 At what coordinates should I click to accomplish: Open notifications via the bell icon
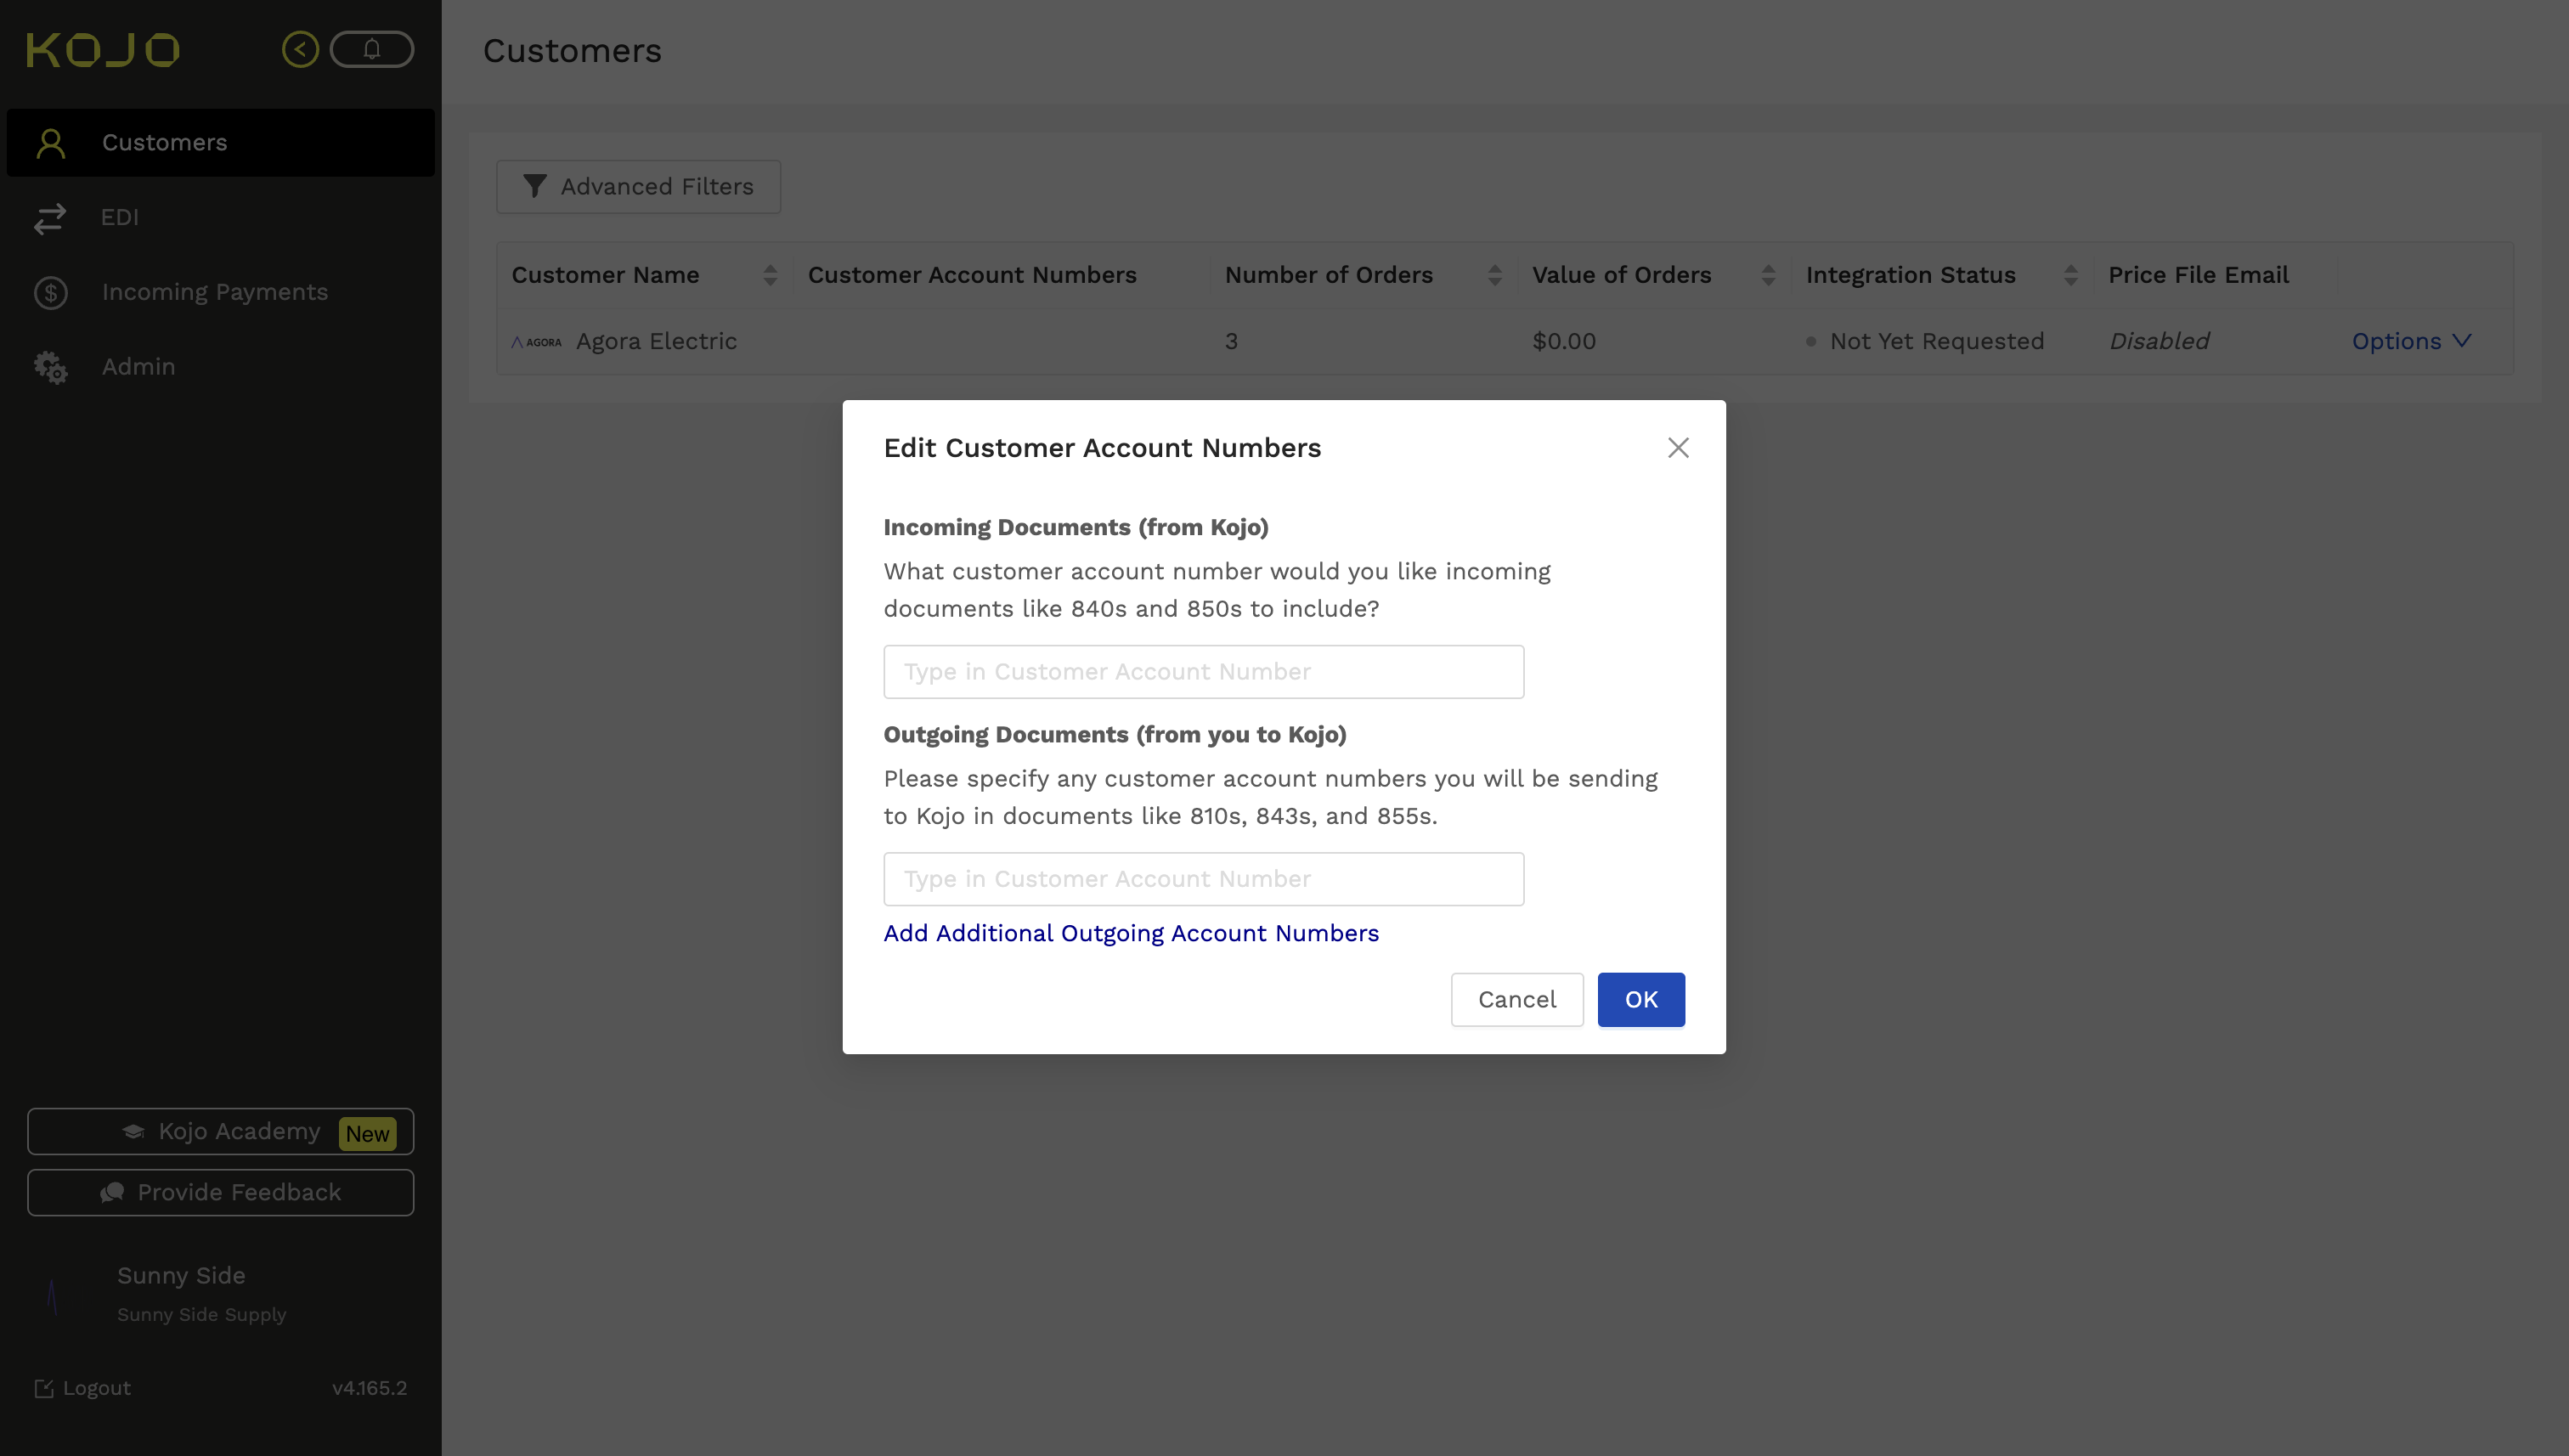point(372,49)
